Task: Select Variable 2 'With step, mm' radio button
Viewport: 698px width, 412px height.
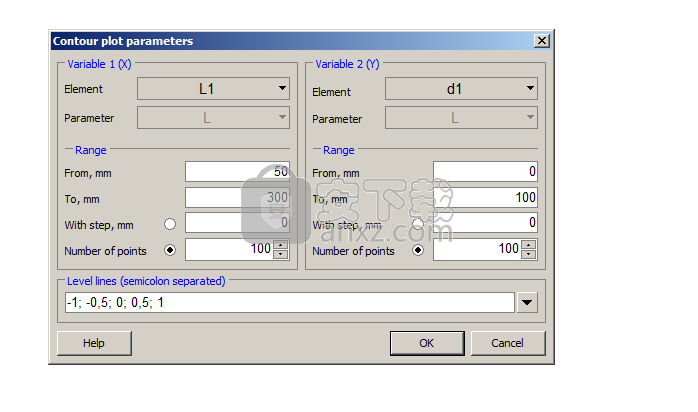Action: [x=417, y=224]
